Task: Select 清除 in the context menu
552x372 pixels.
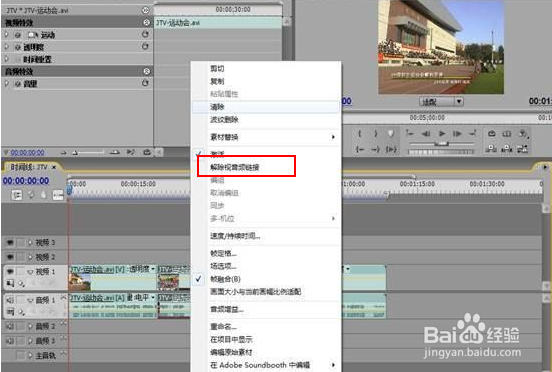Action: point(266,107)
